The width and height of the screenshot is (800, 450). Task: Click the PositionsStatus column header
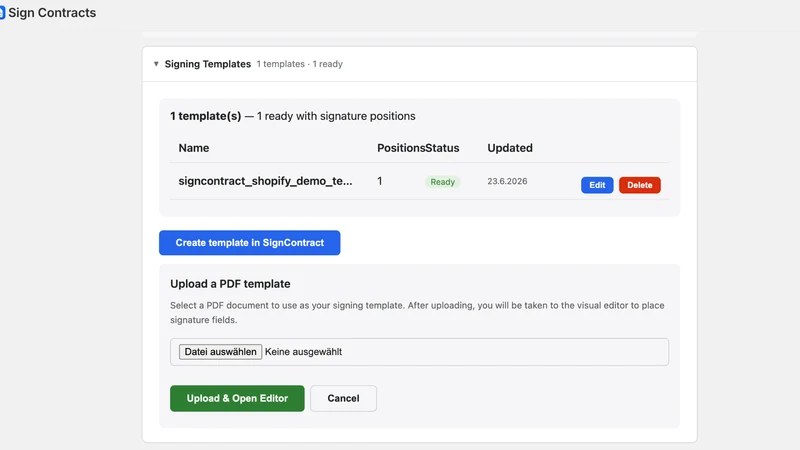coord(418,148)
